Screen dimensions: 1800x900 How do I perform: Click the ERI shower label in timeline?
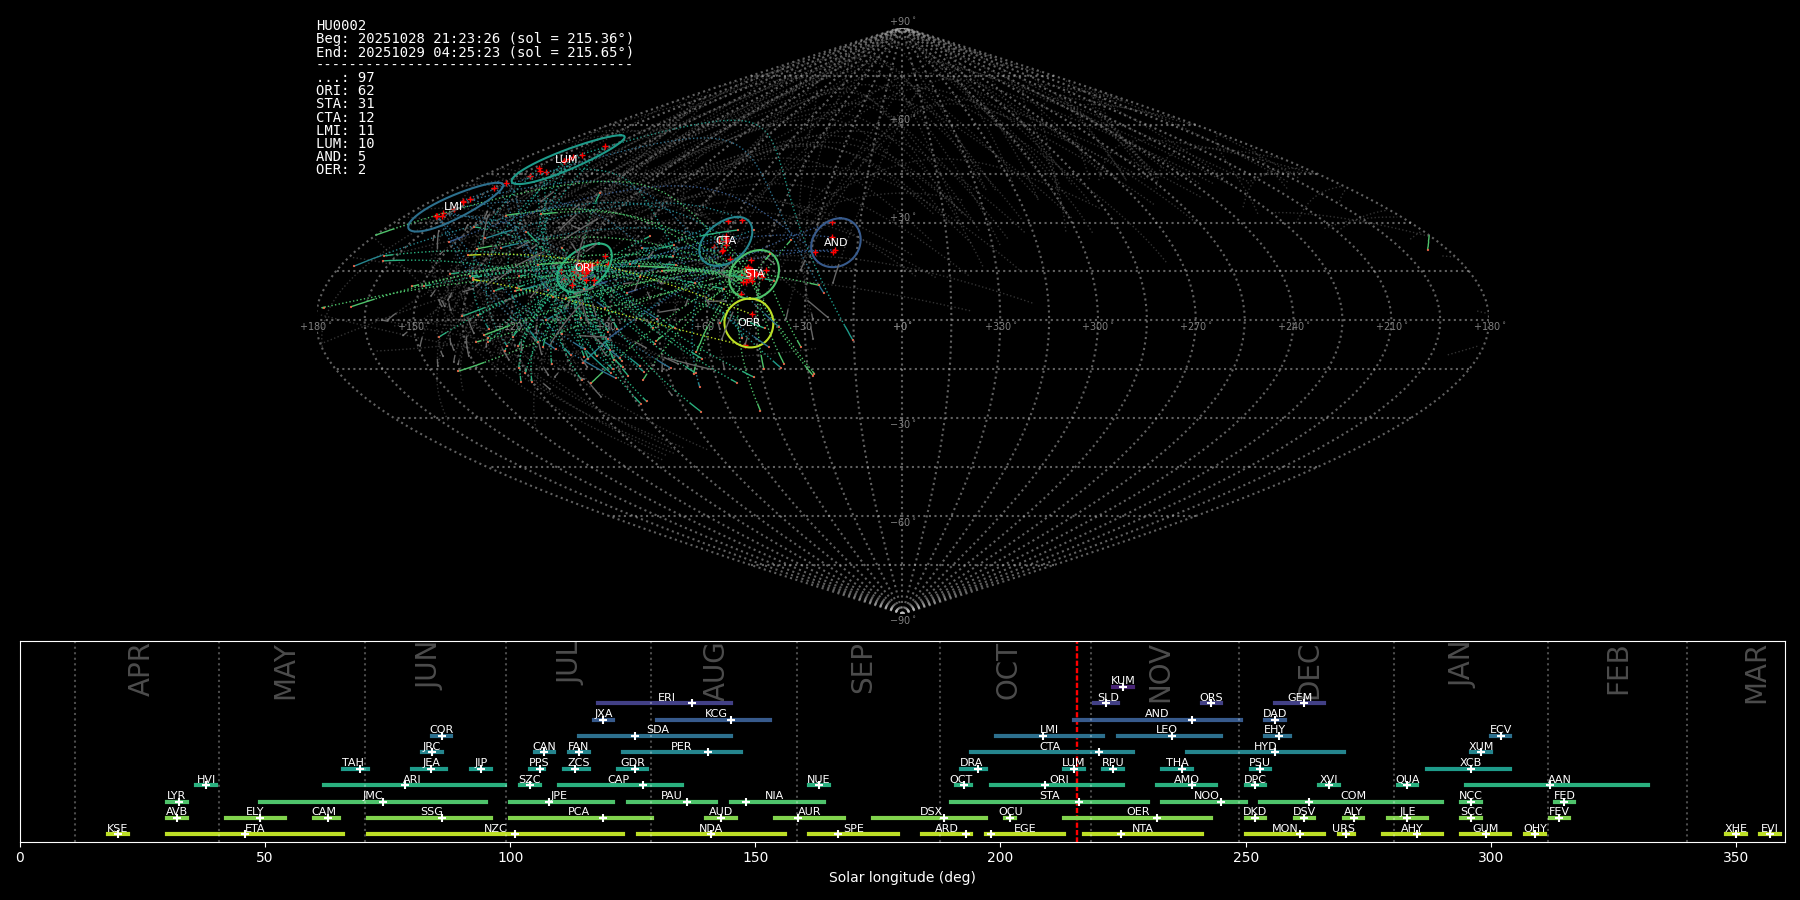pos(666,698)
